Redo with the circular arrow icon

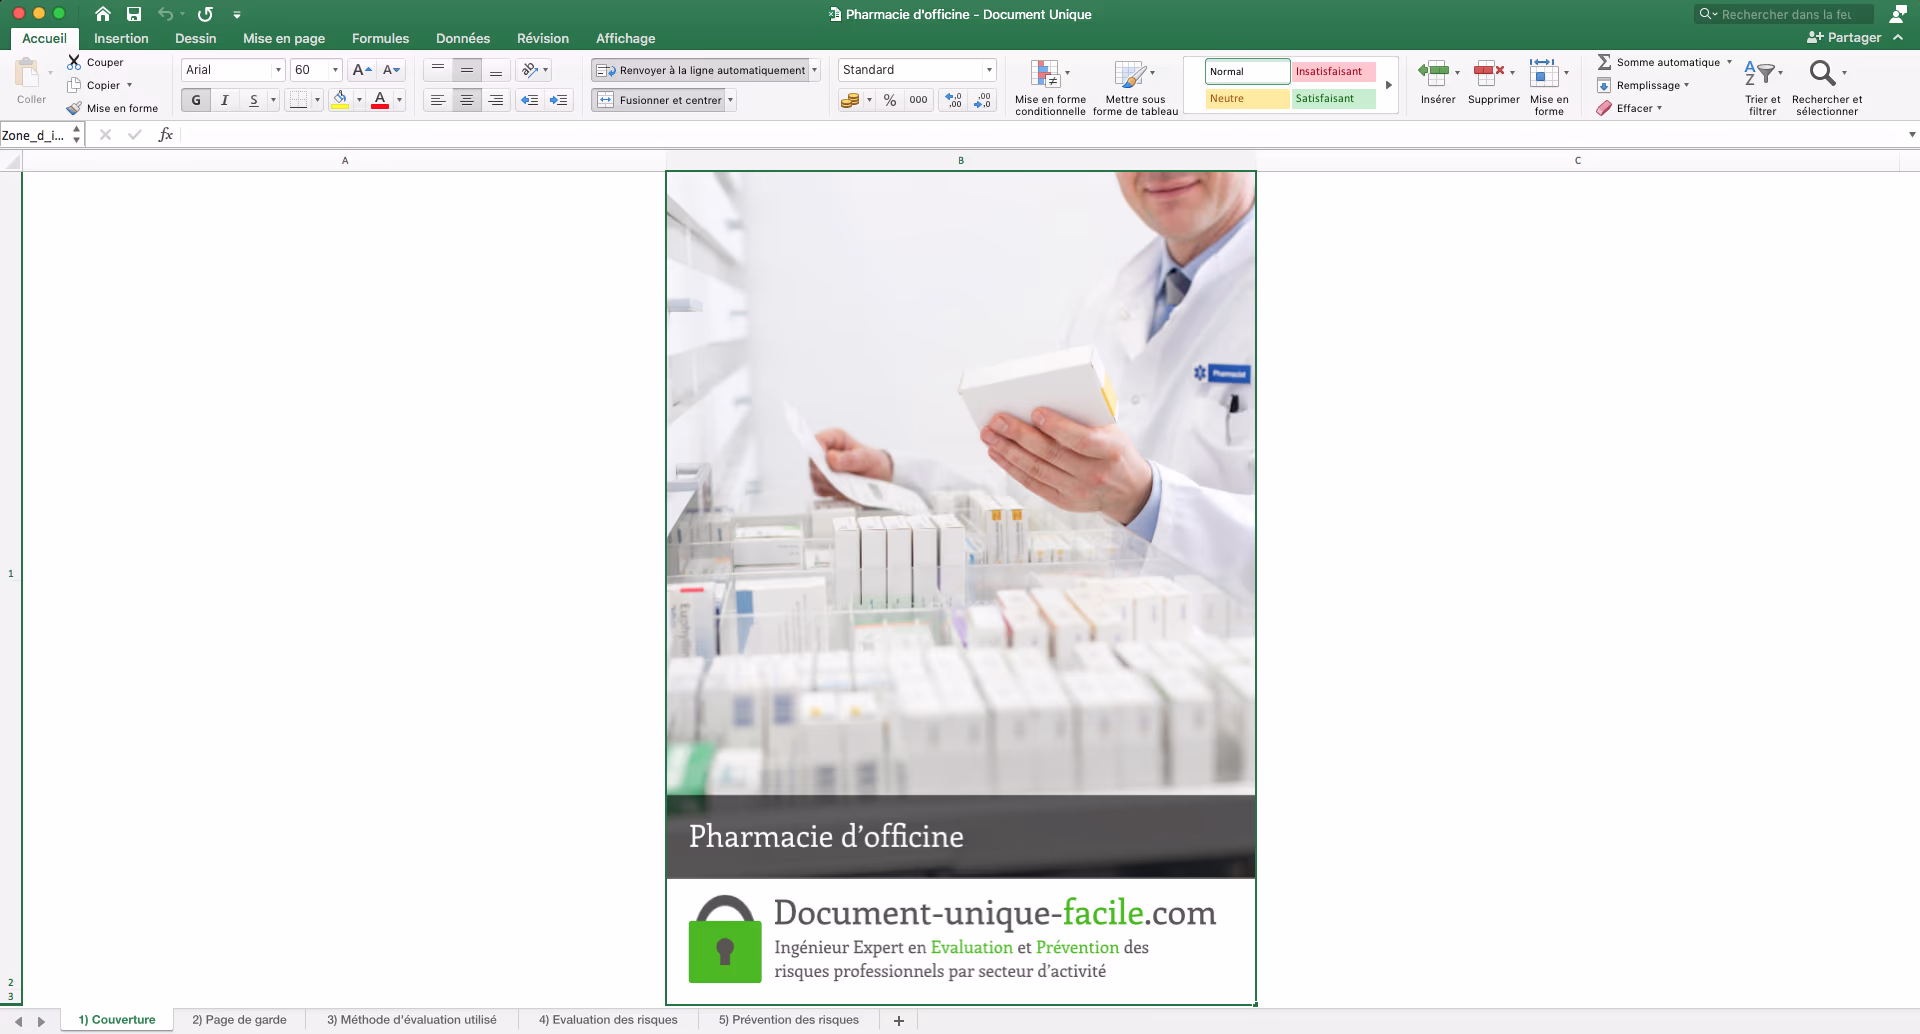point(205,14)
